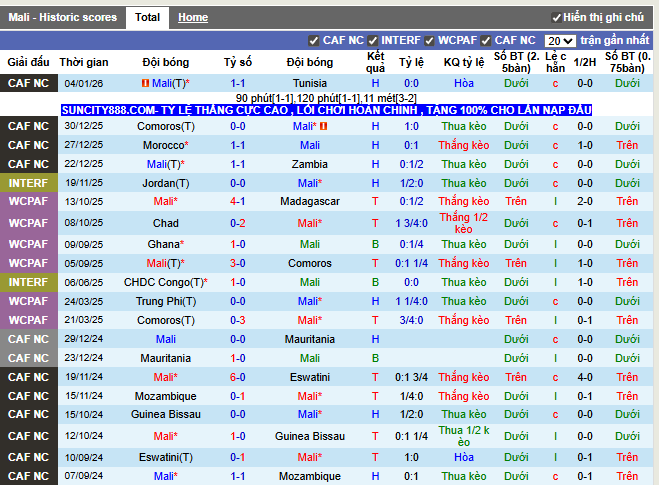Switch to the Home tab
Image resolution: width=660 pixels, height=485 pixels.
pos(193,17)
